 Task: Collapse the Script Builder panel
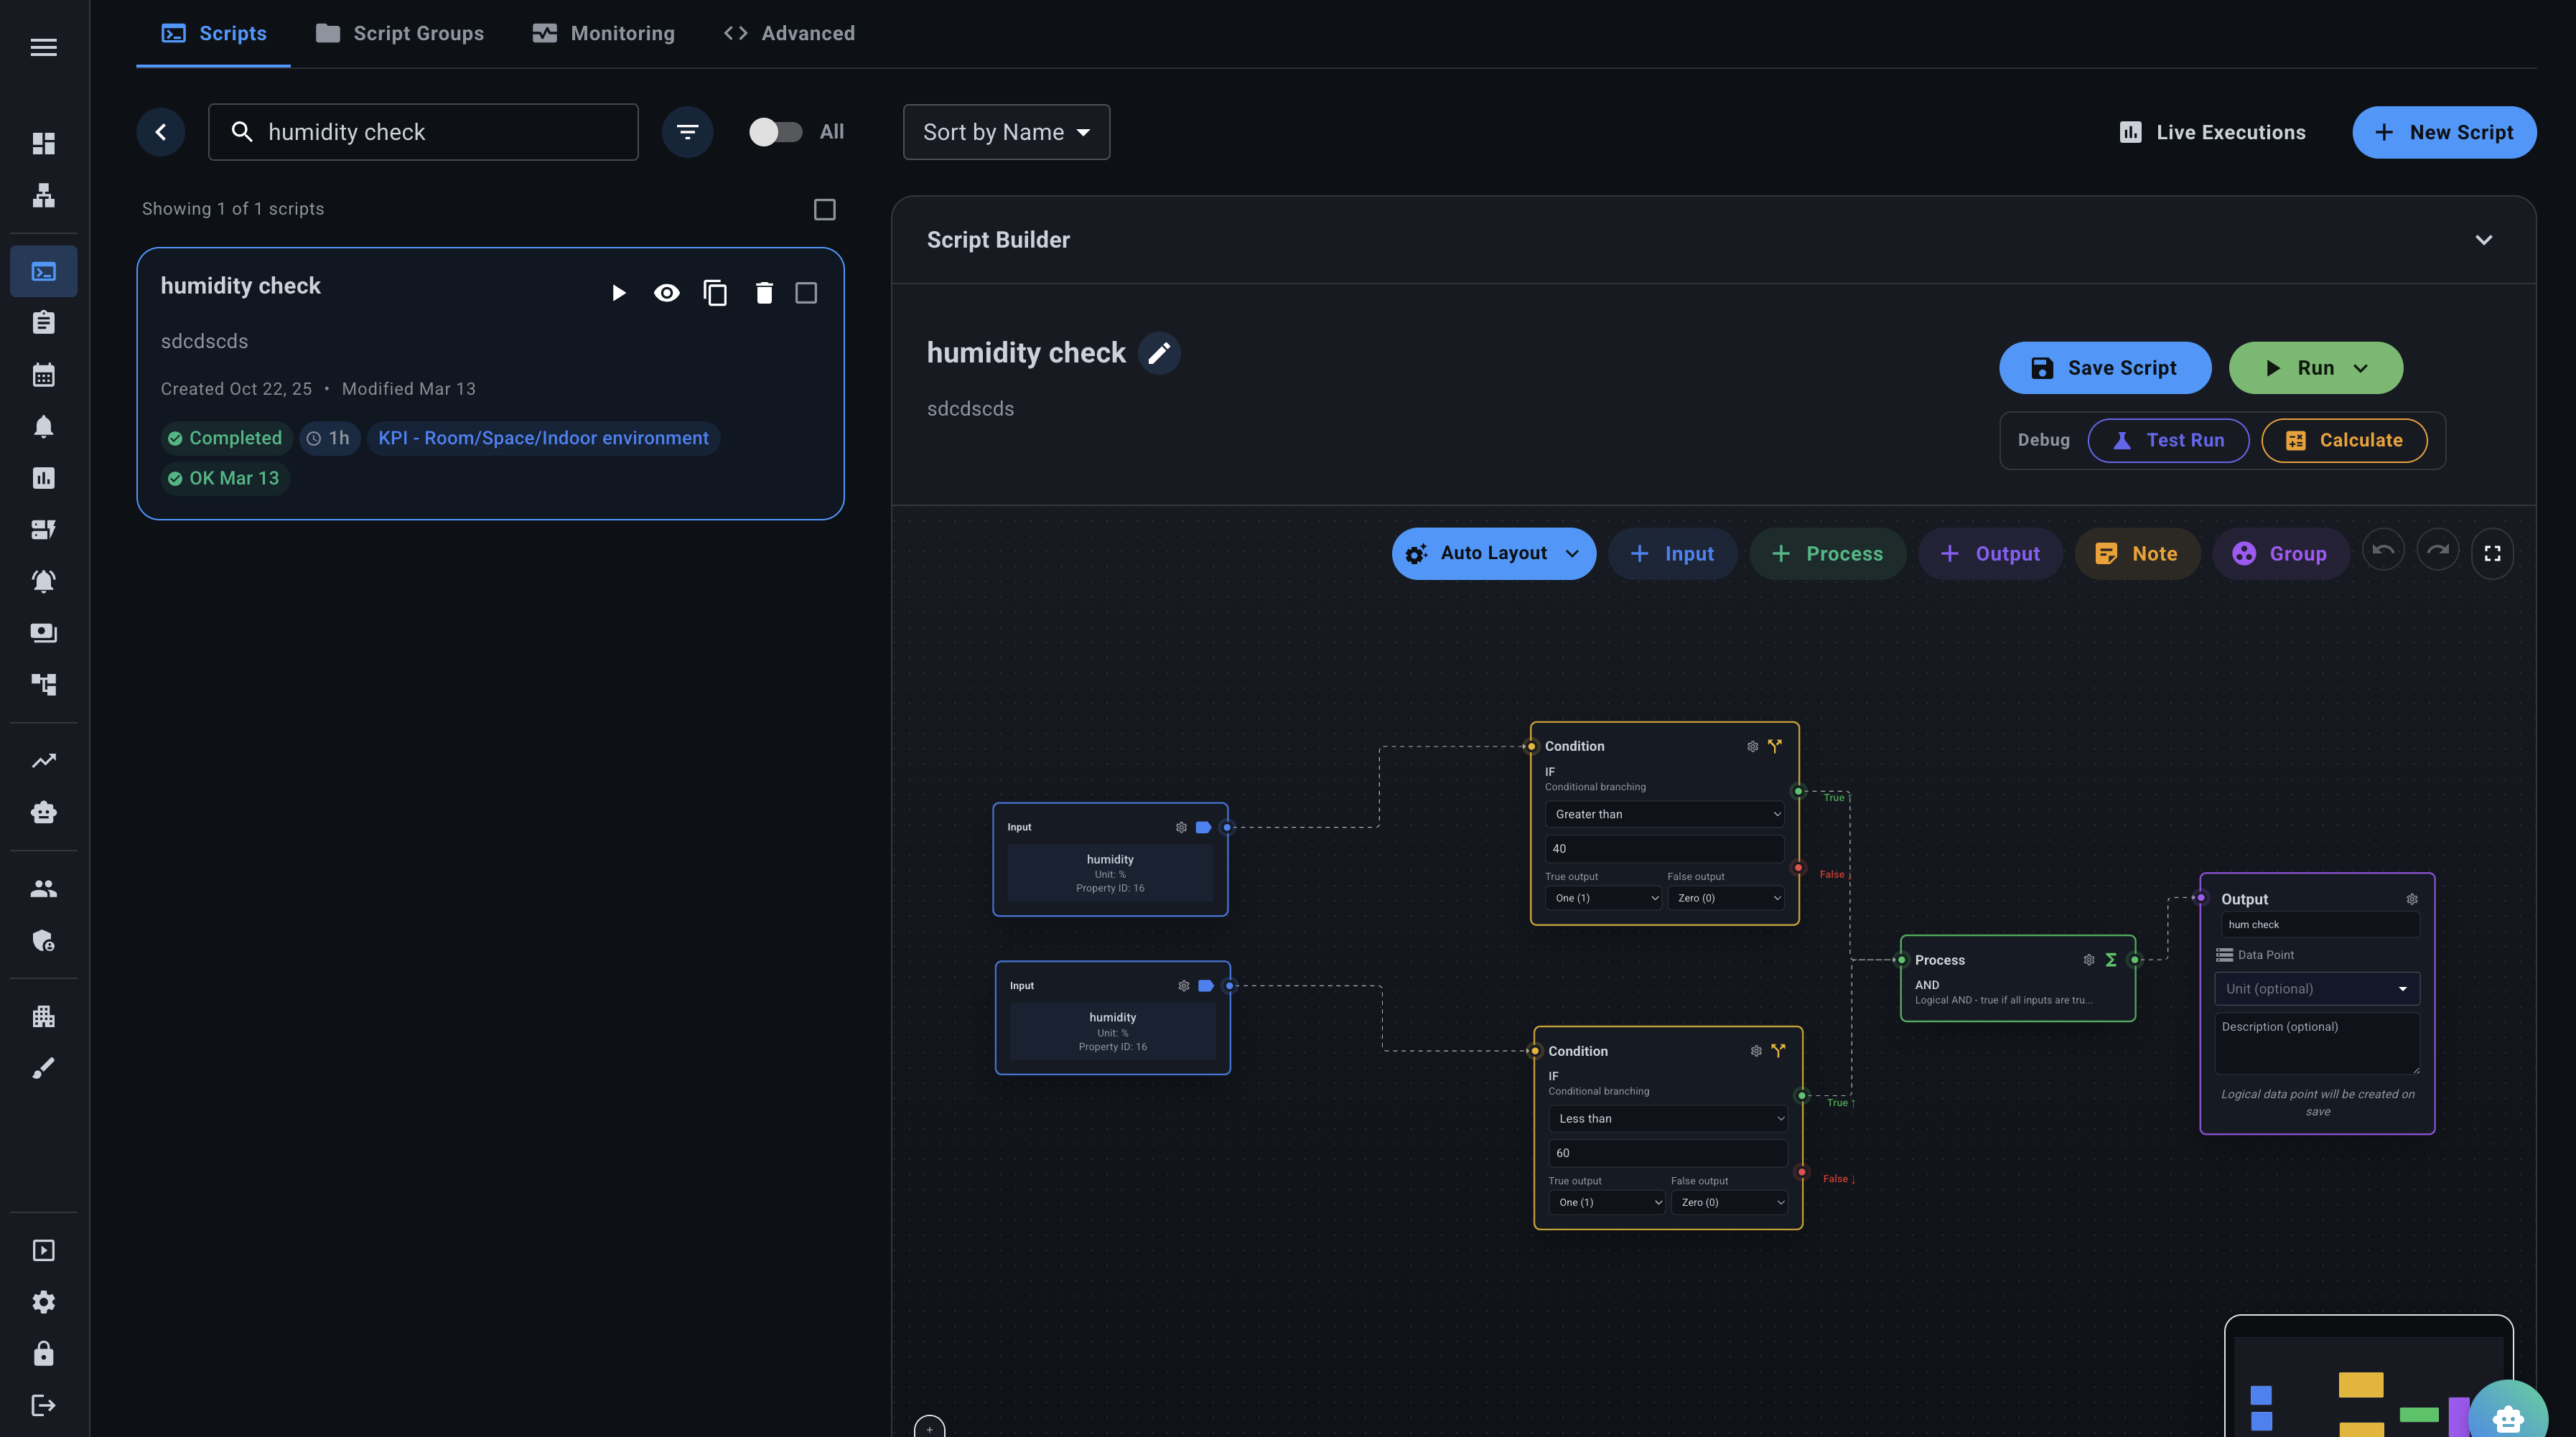click(2484, 239)
